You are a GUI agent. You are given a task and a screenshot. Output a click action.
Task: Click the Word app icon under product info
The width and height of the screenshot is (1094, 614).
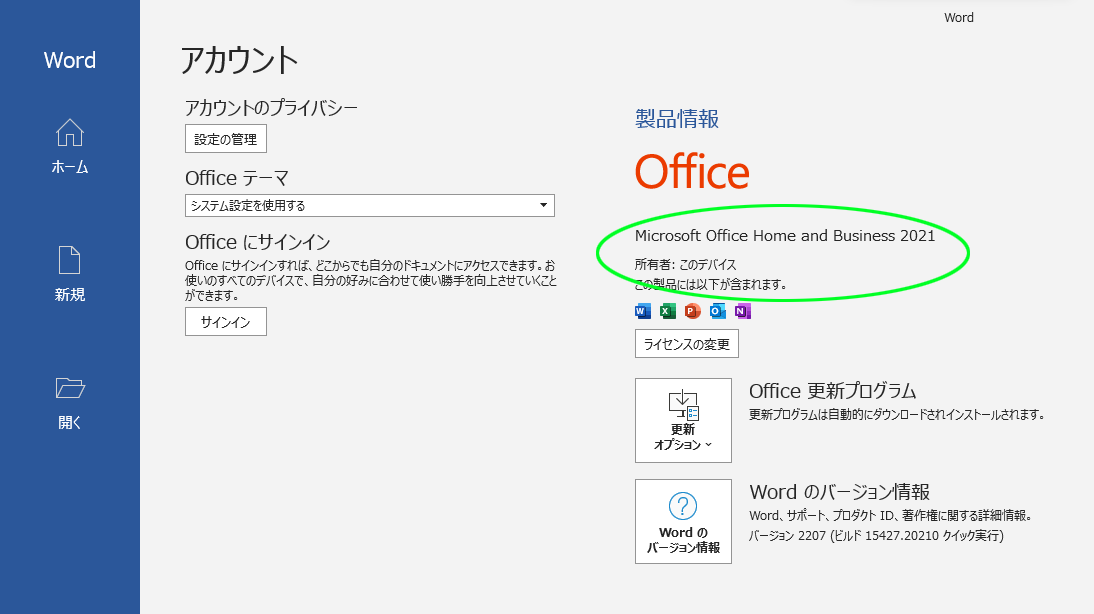pyautogui.click(x=643, y=311)
